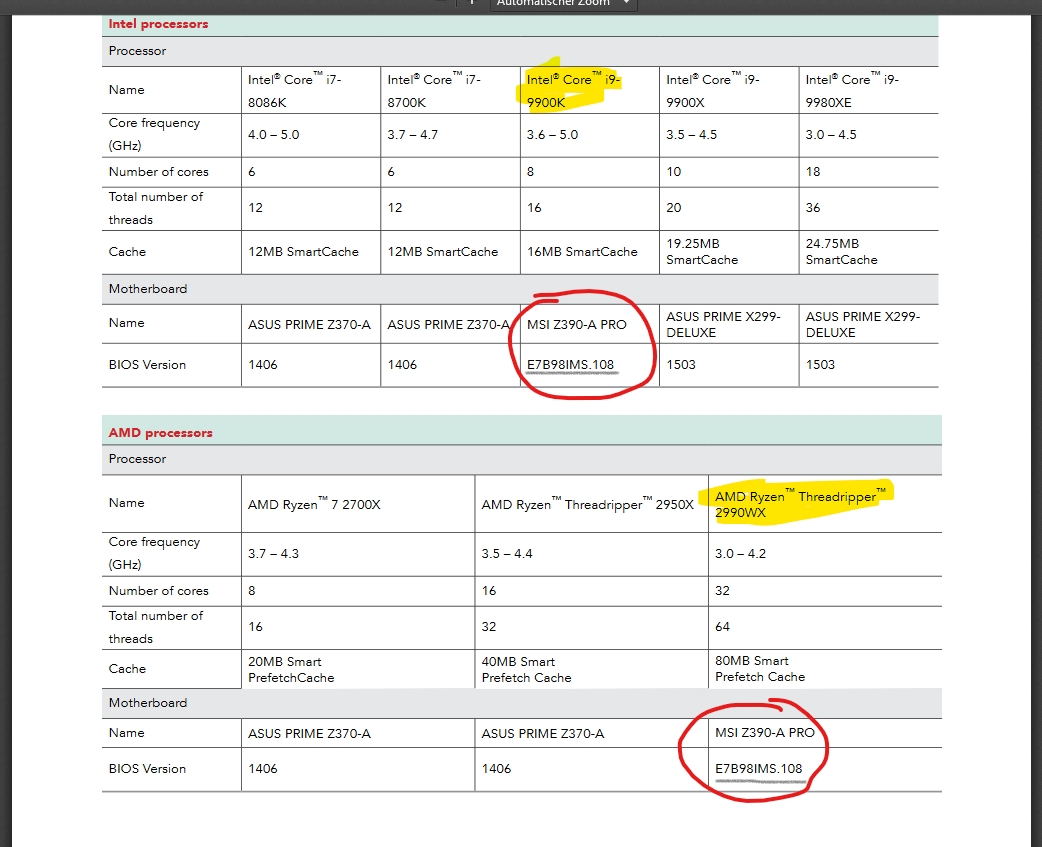
Task: Click the '20' threads value
Action: (673, 208)
